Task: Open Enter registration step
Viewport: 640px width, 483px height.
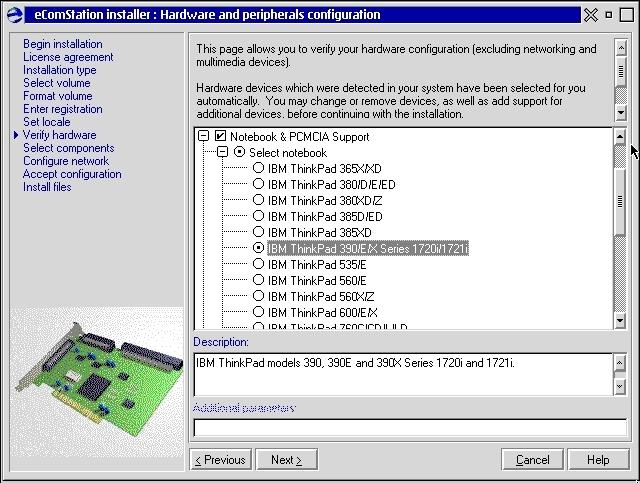Action: (63, 109)
